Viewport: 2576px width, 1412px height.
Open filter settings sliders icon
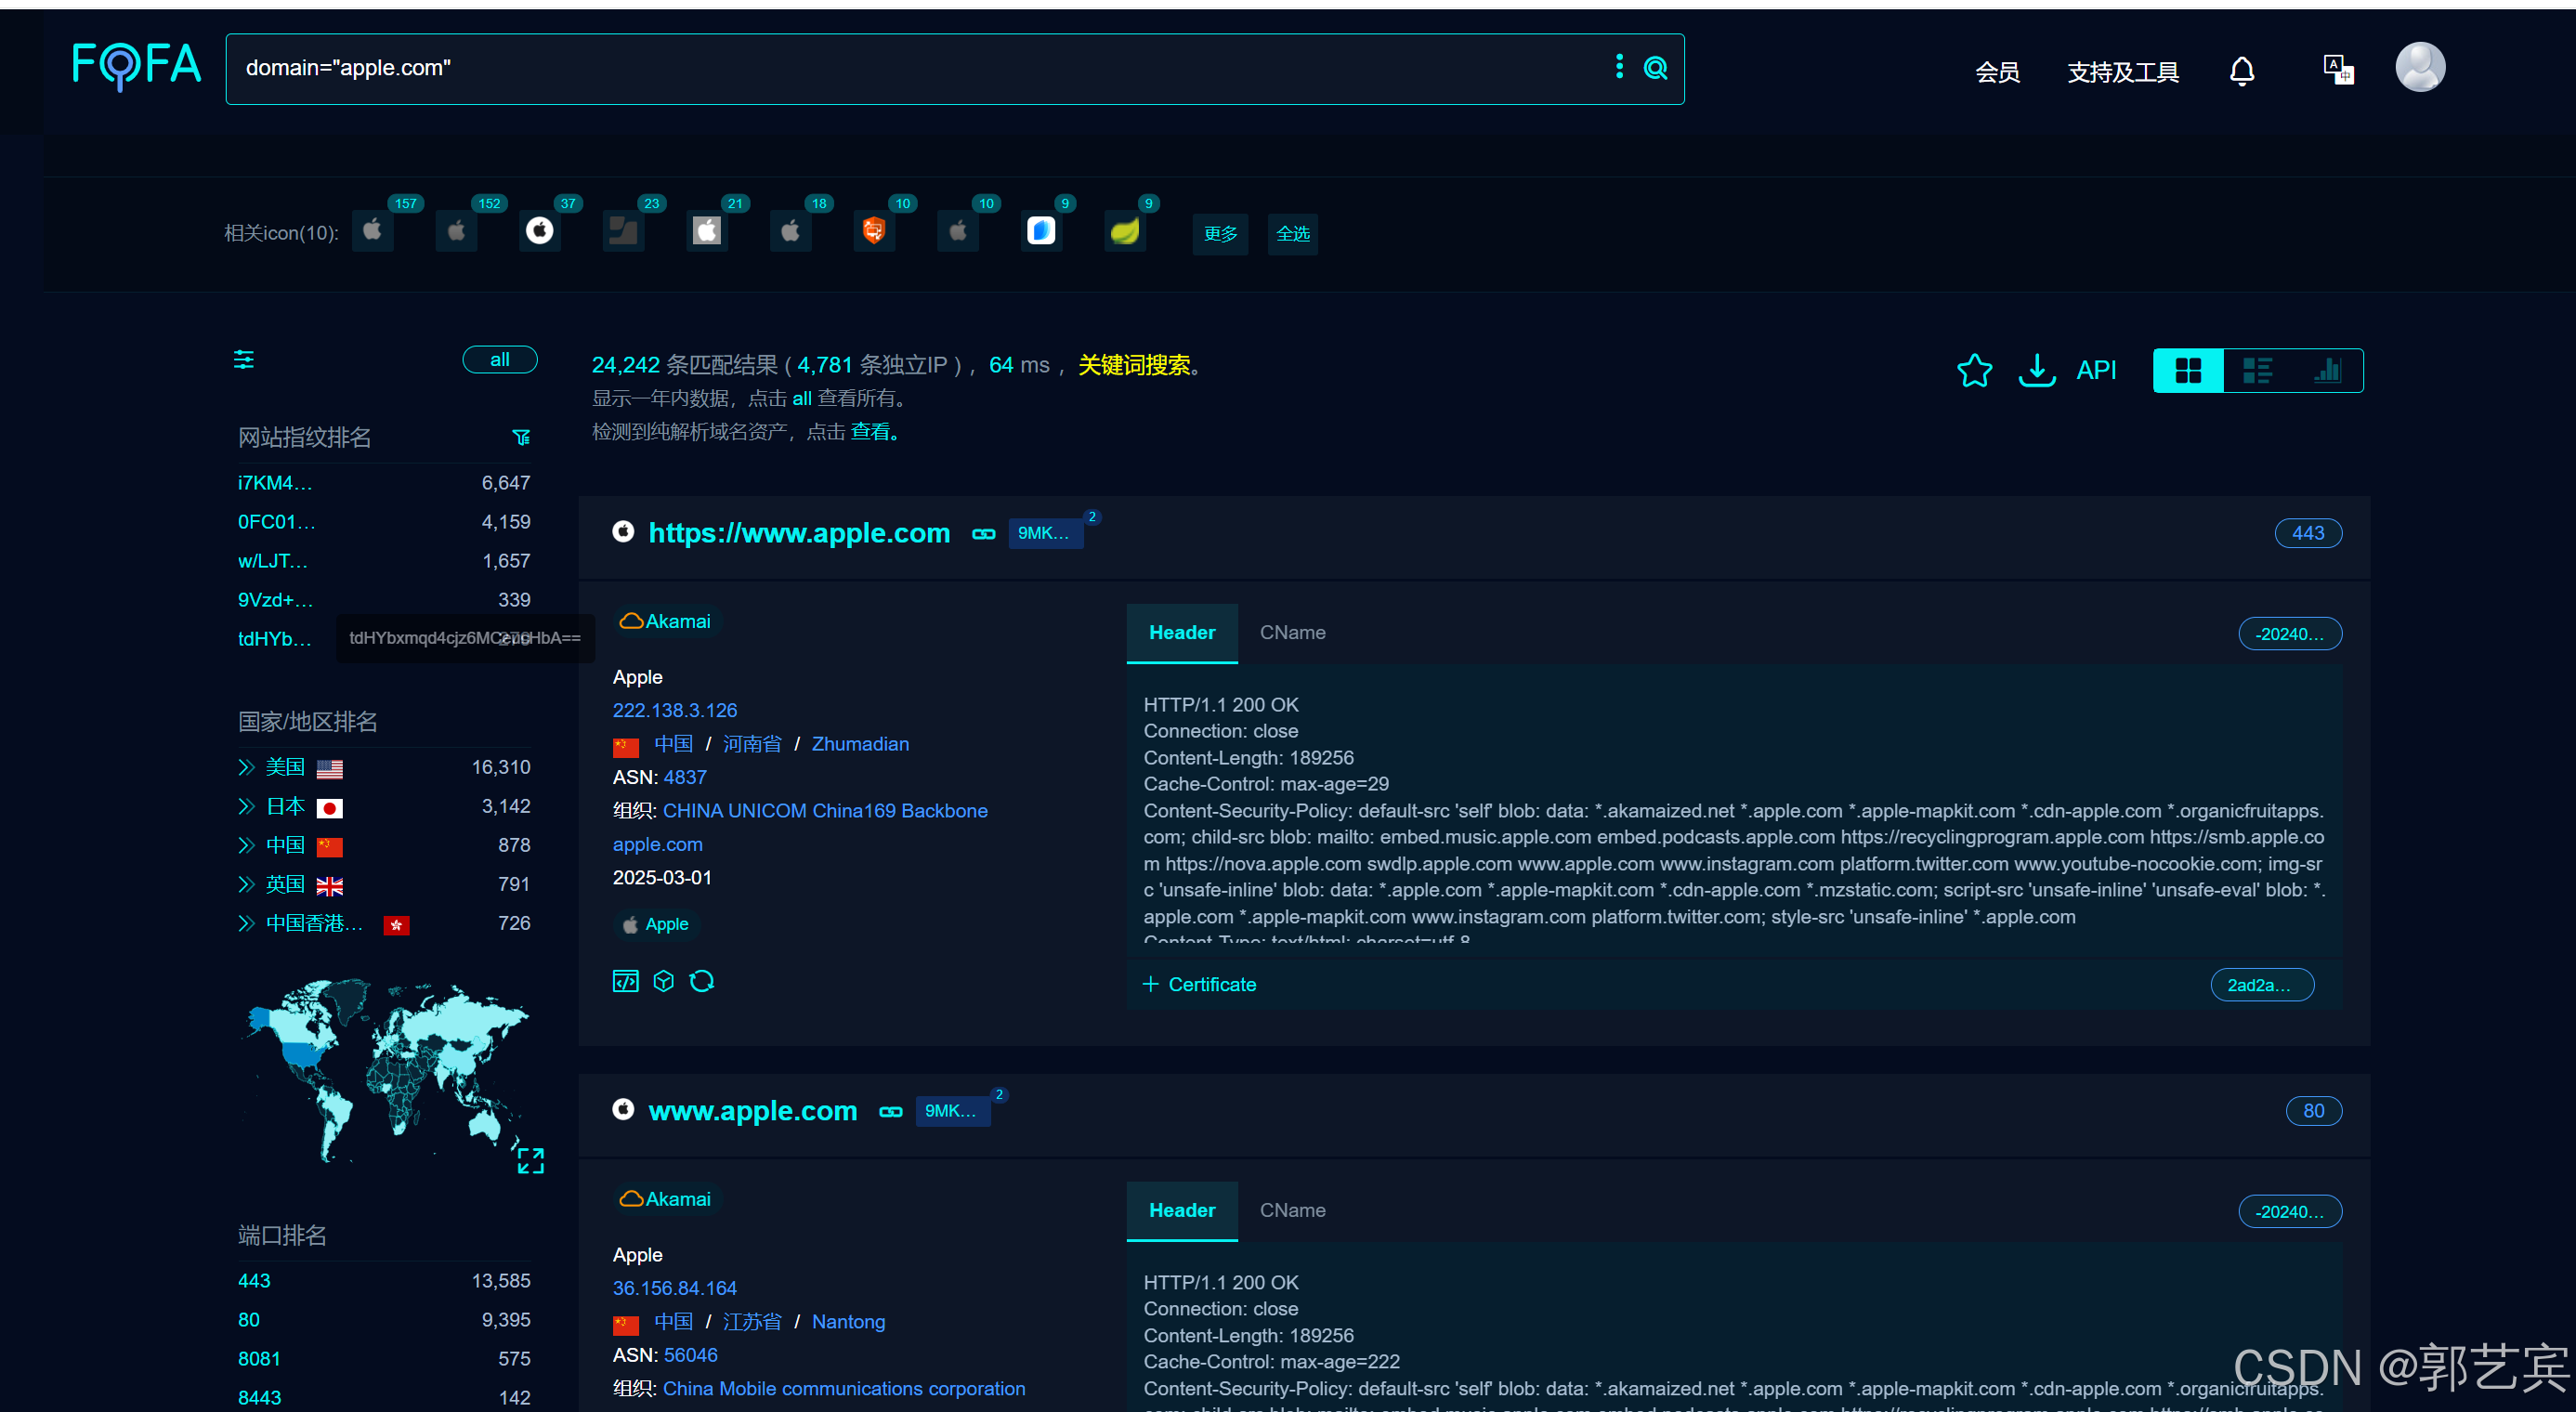pos(244,360)
